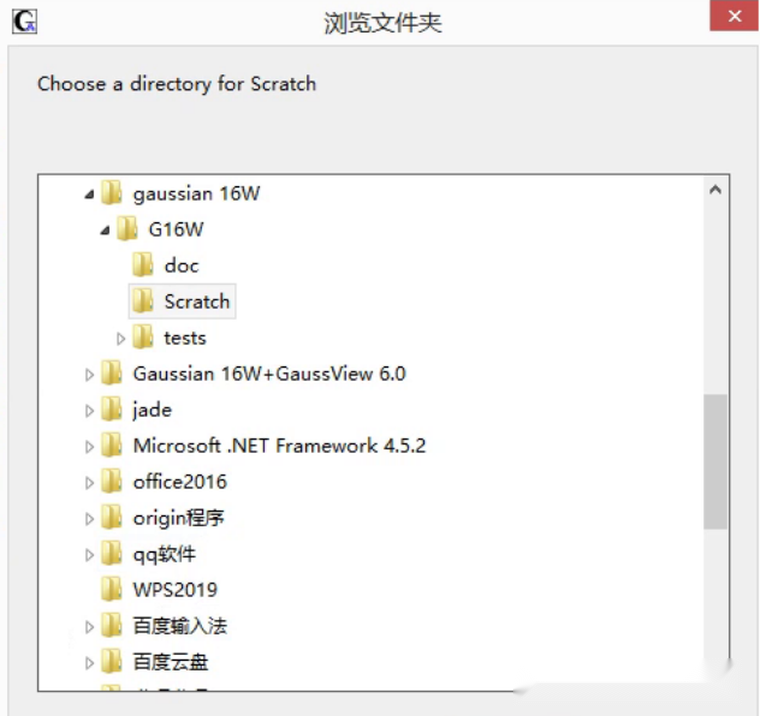Click the tests folder icon
This screenshot has height=716, width=760.
[143, 336]
